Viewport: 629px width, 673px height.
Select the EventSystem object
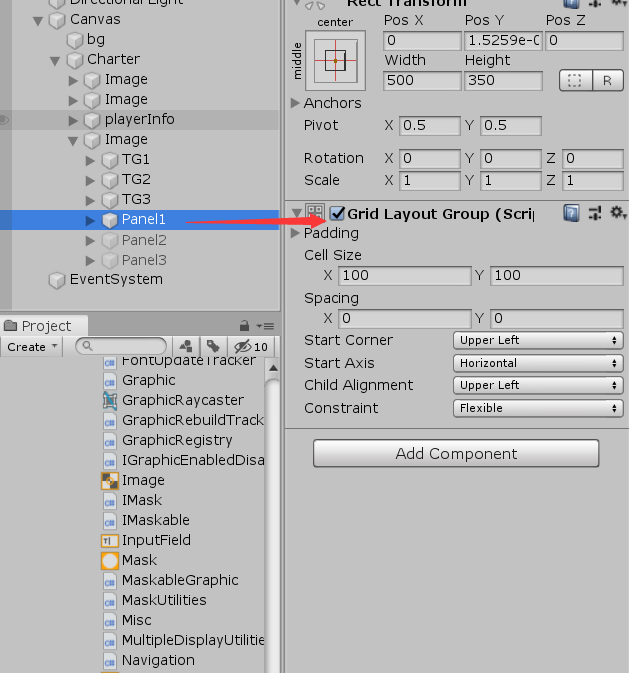click(x=116, y=279)
